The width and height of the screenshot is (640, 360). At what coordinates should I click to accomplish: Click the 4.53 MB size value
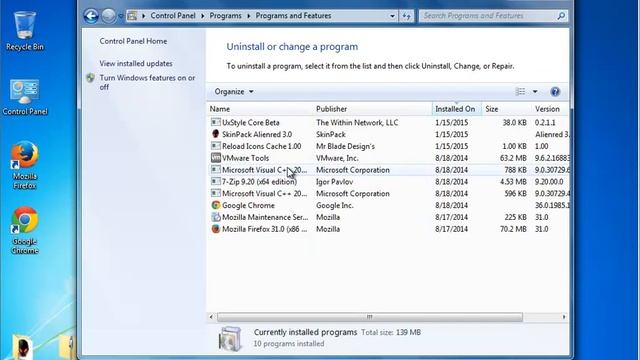tap(513, 182)
